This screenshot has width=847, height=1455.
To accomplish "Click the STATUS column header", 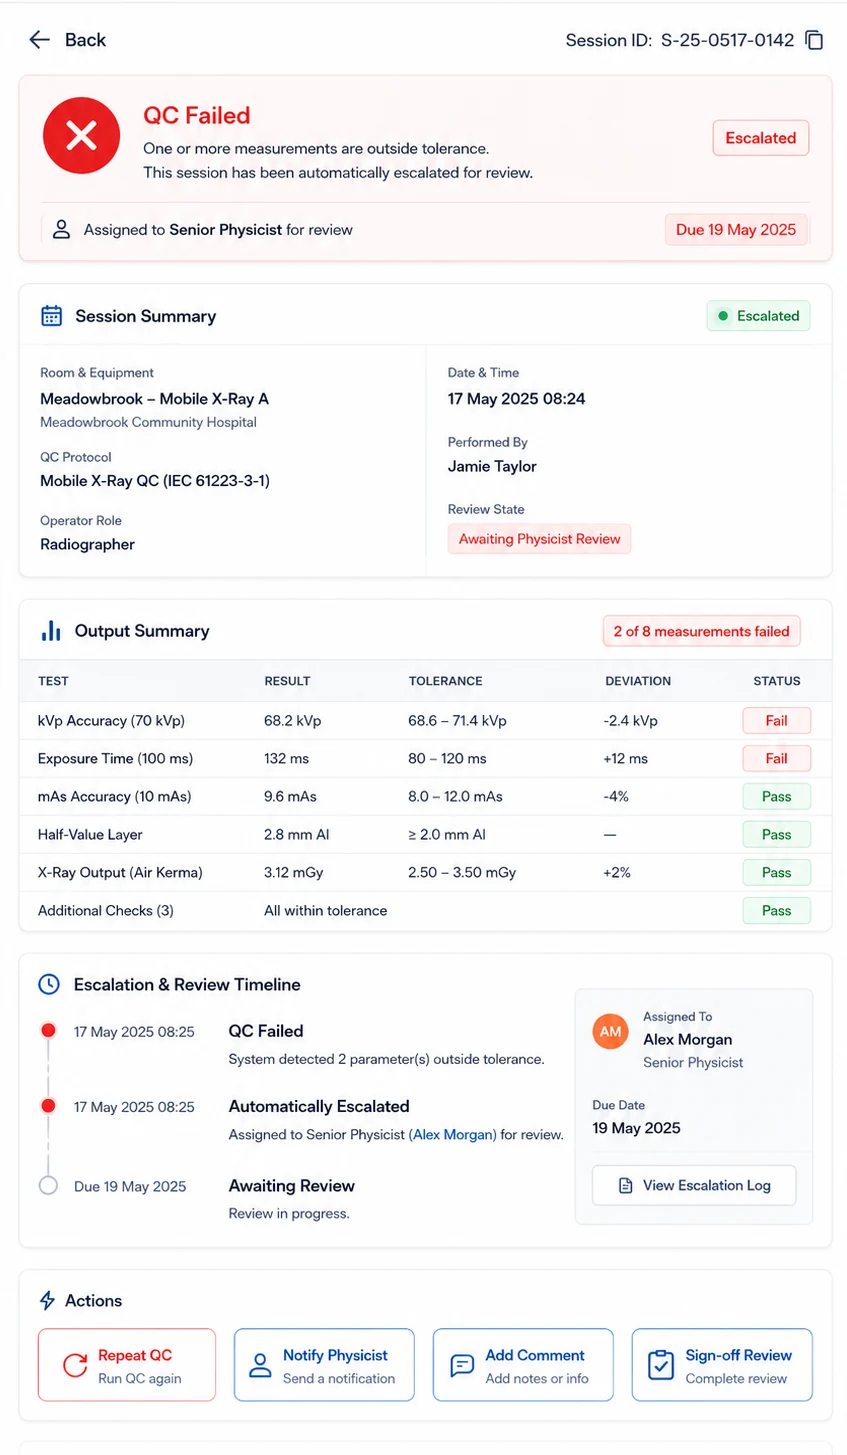I will click(777, 681).
